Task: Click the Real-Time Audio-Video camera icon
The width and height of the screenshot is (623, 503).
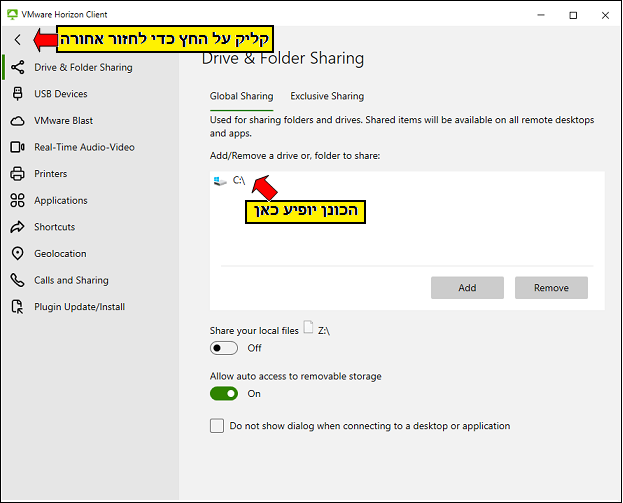Action: point(17,147)
